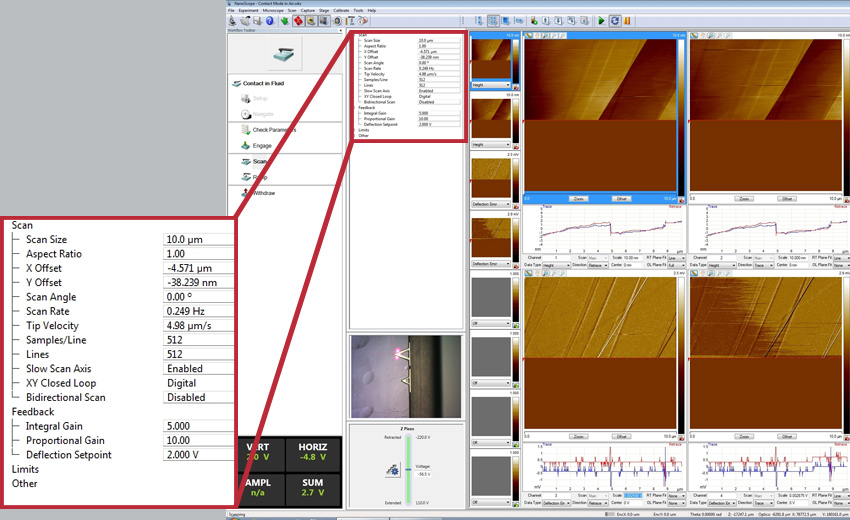Viewport: 850px width, 520px height.
Task: Click the frame up arrow toolbar icon
Action: click(x=545, y=21)
